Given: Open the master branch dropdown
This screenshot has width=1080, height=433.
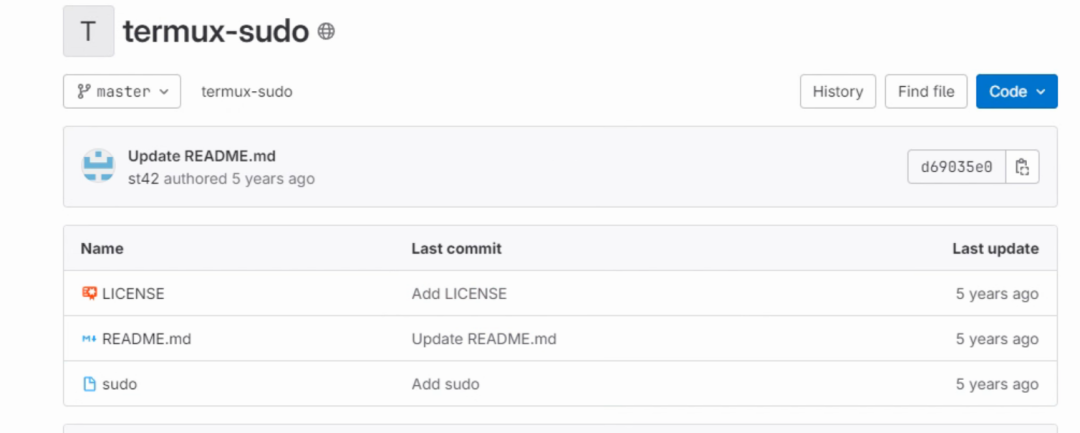Looking at the screenshot, I should [x=122, y=92].
